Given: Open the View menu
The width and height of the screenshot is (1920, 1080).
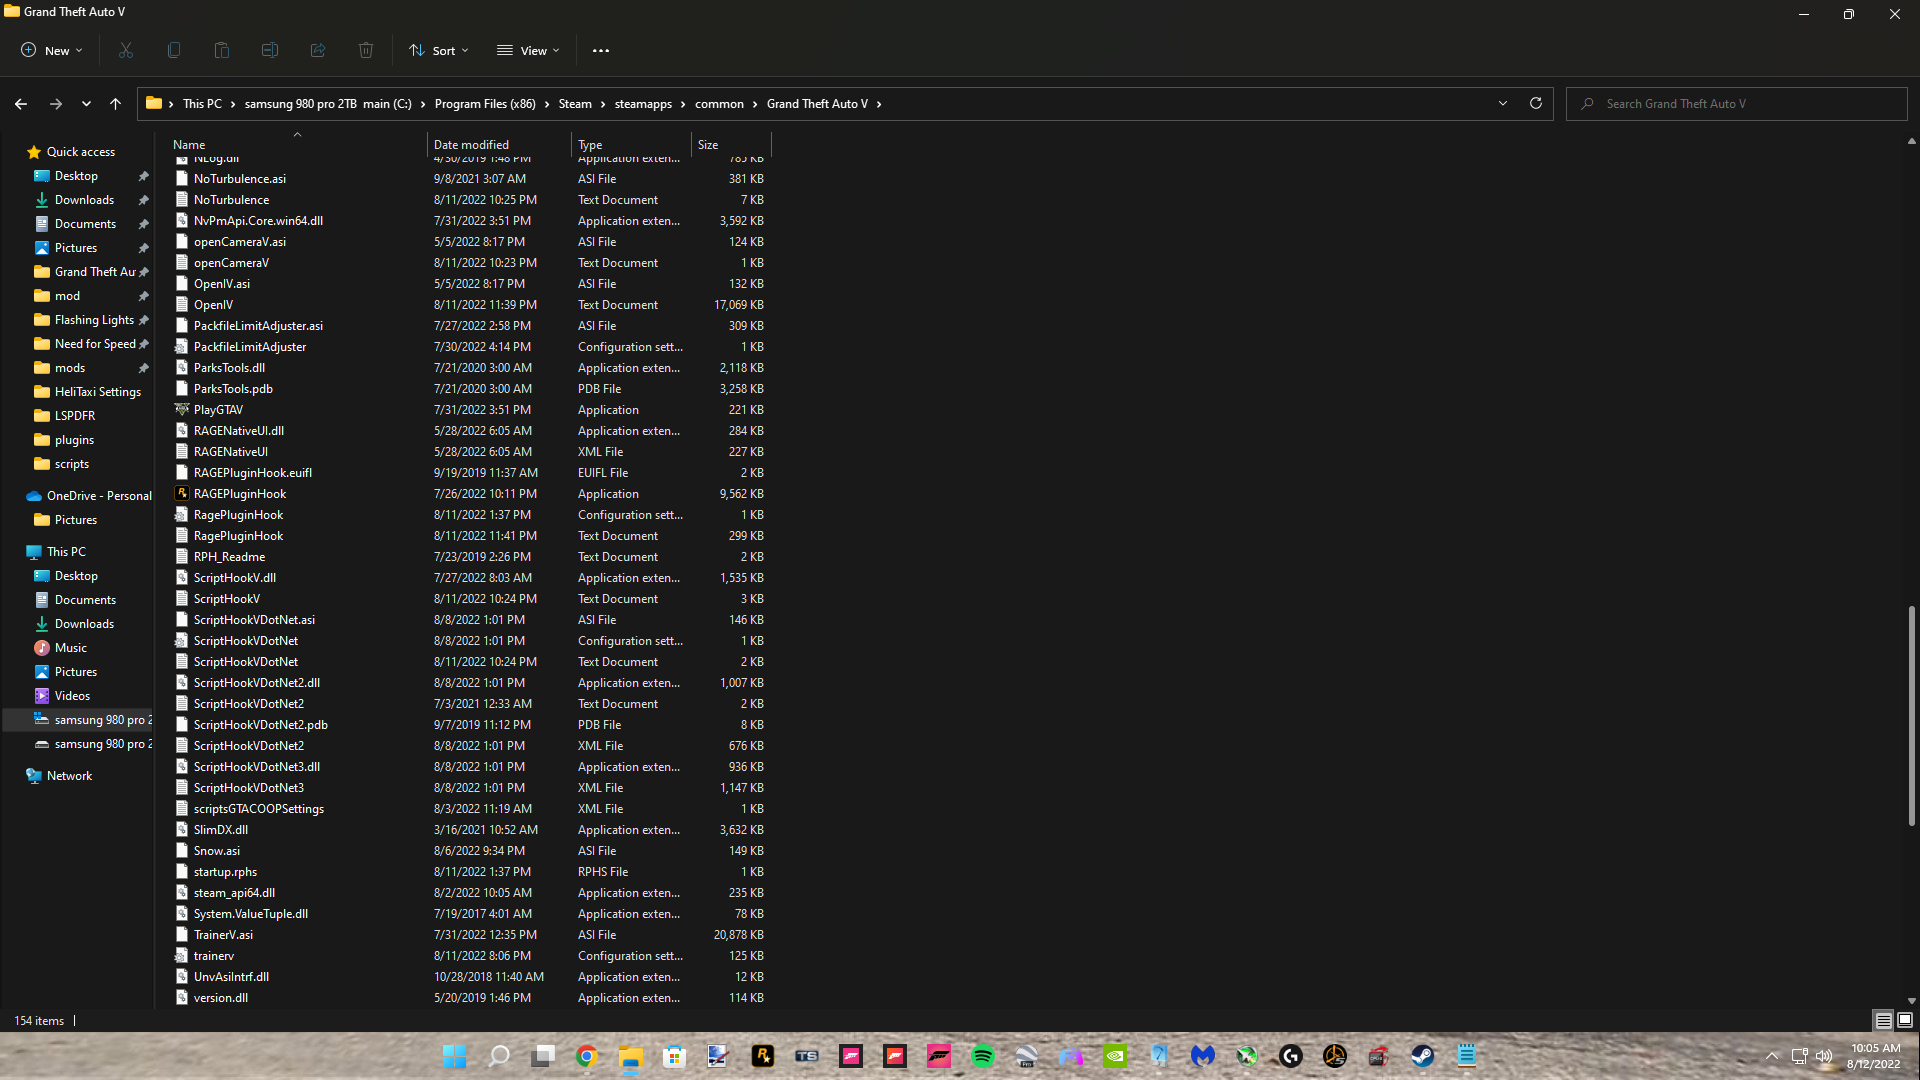Looking at the screenshot, I should pos(529,50).
